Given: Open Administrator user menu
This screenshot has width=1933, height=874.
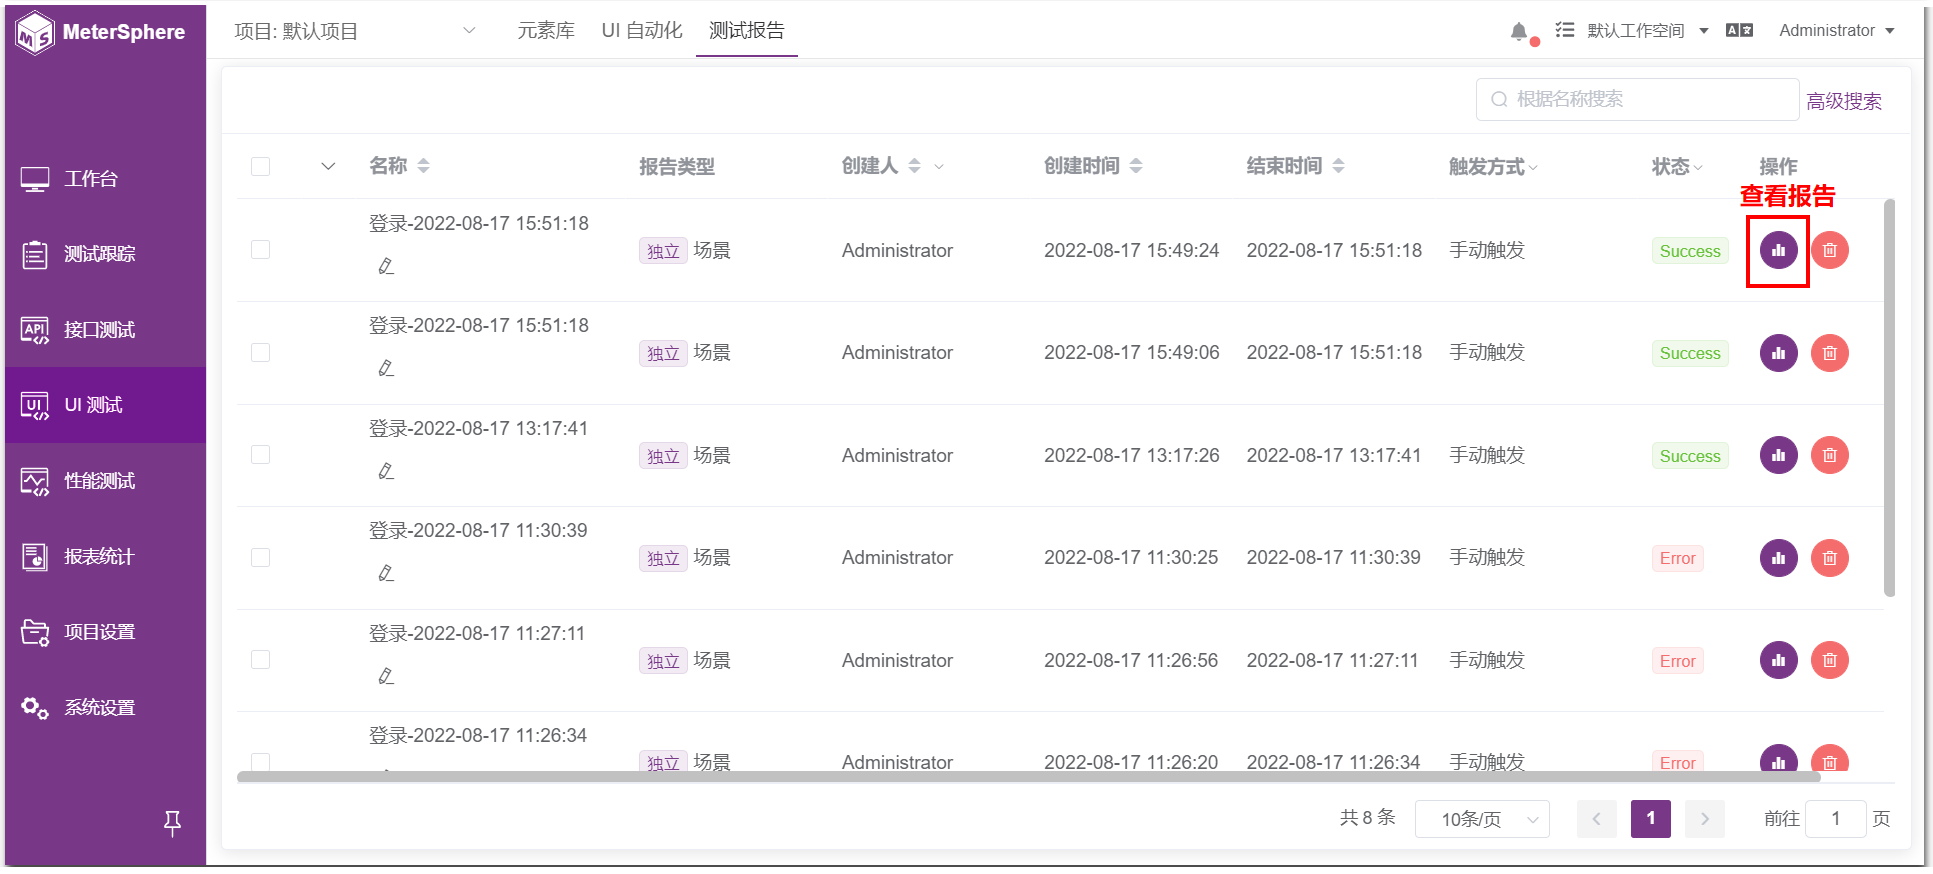Looking at the screenshot, I should [1837, 31].
